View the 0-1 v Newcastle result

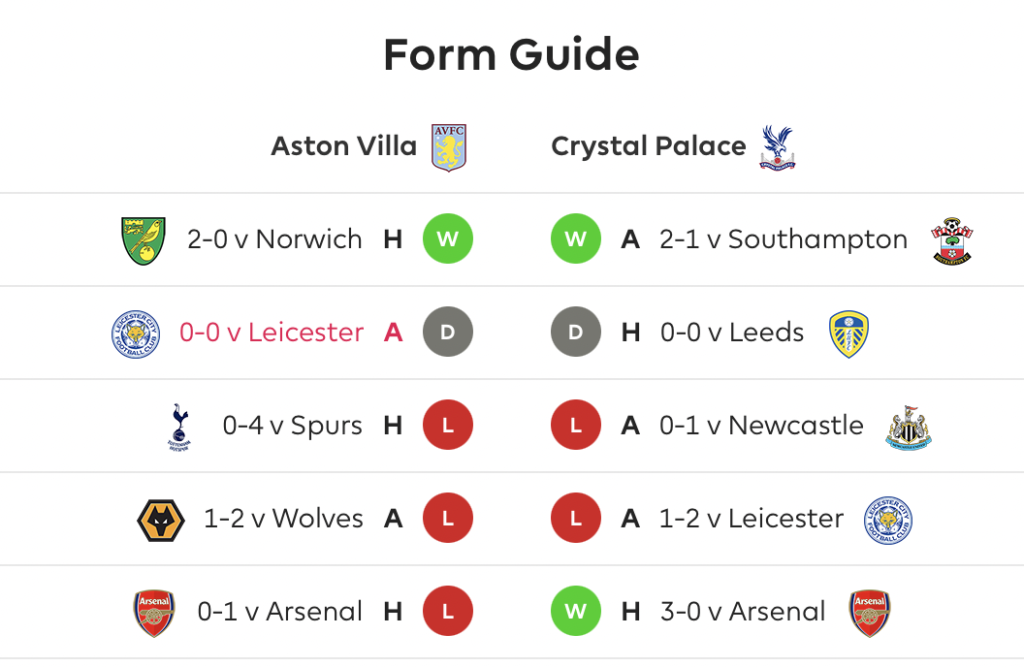pyautogui.click(x=761, y=425)
